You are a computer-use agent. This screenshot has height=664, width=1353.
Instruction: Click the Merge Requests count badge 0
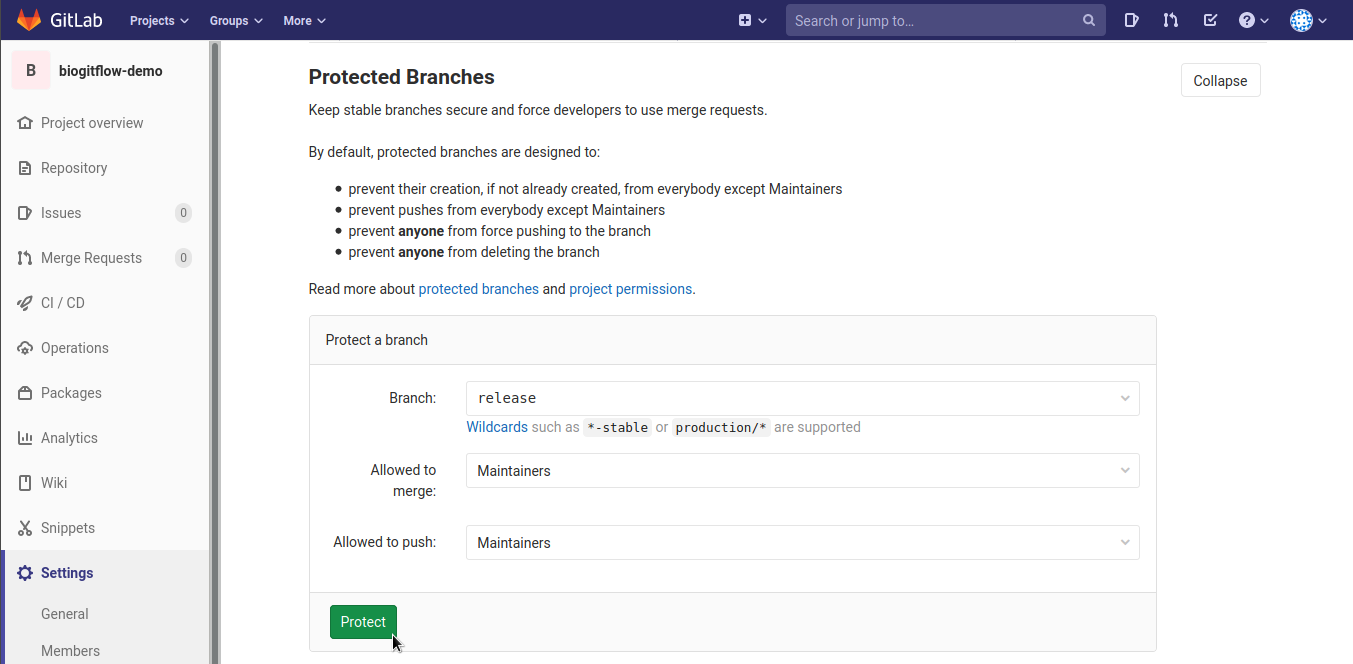click(183, 258)
